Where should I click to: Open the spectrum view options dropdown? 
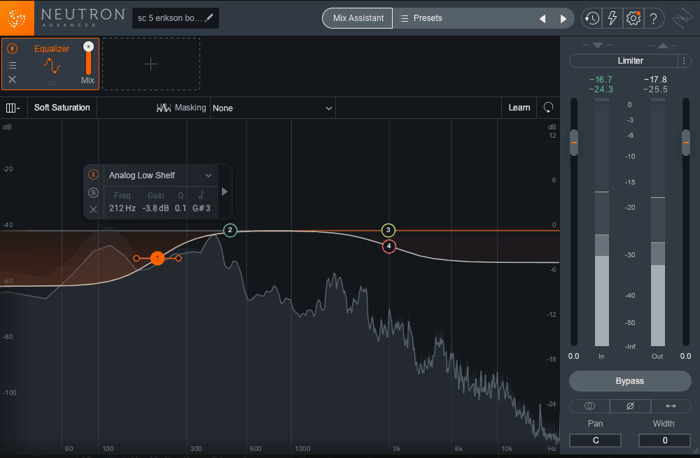pos(12,108)
